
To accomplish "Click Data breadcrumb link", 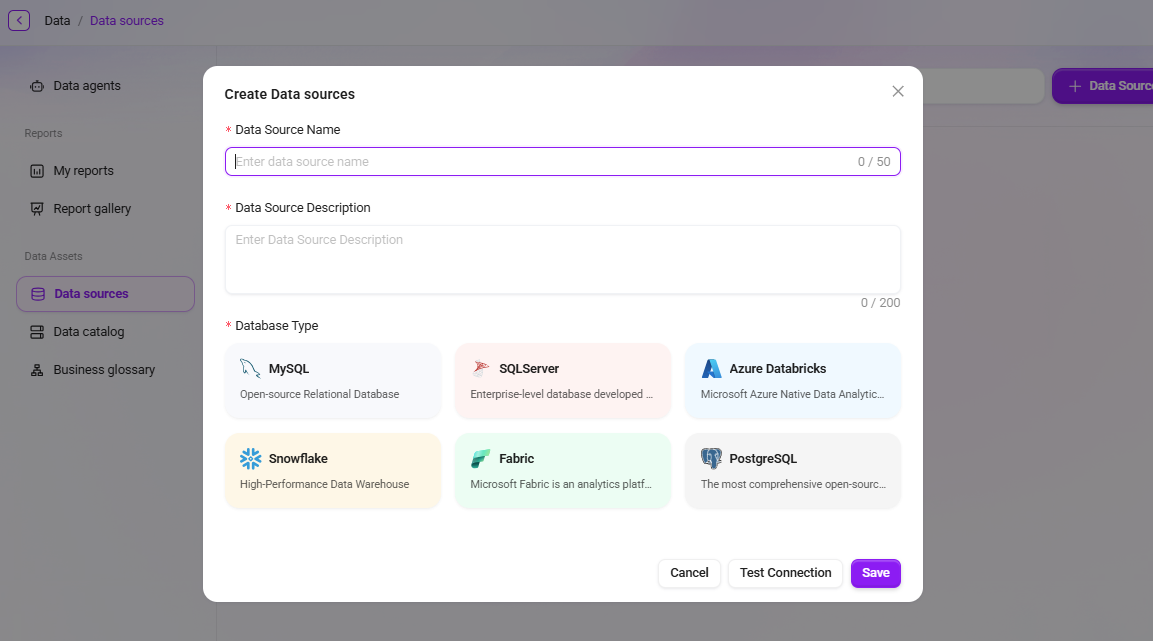I will [57, 21].
